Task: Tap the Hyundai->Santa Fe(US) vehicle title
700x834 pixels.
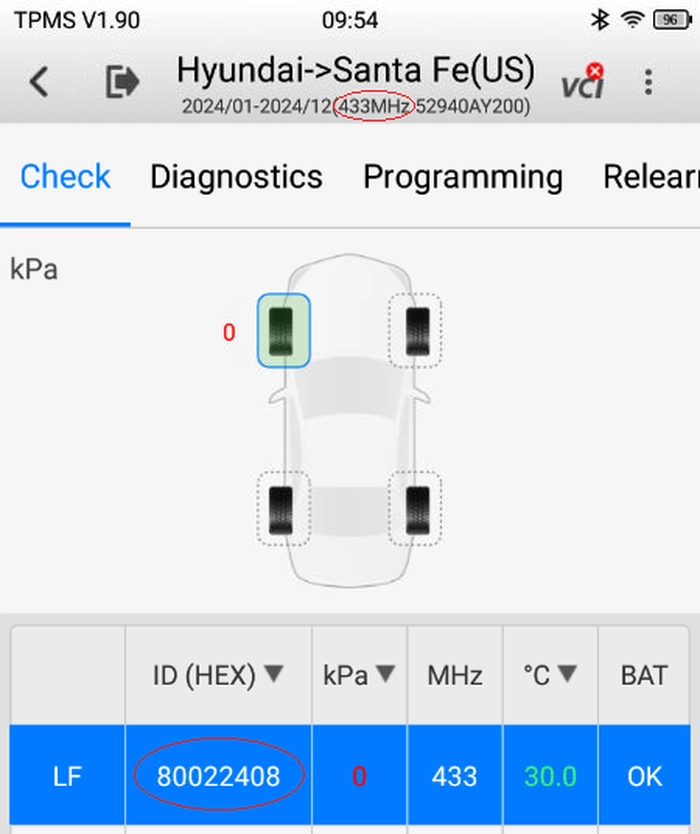Action: click(x=356, y=70)
